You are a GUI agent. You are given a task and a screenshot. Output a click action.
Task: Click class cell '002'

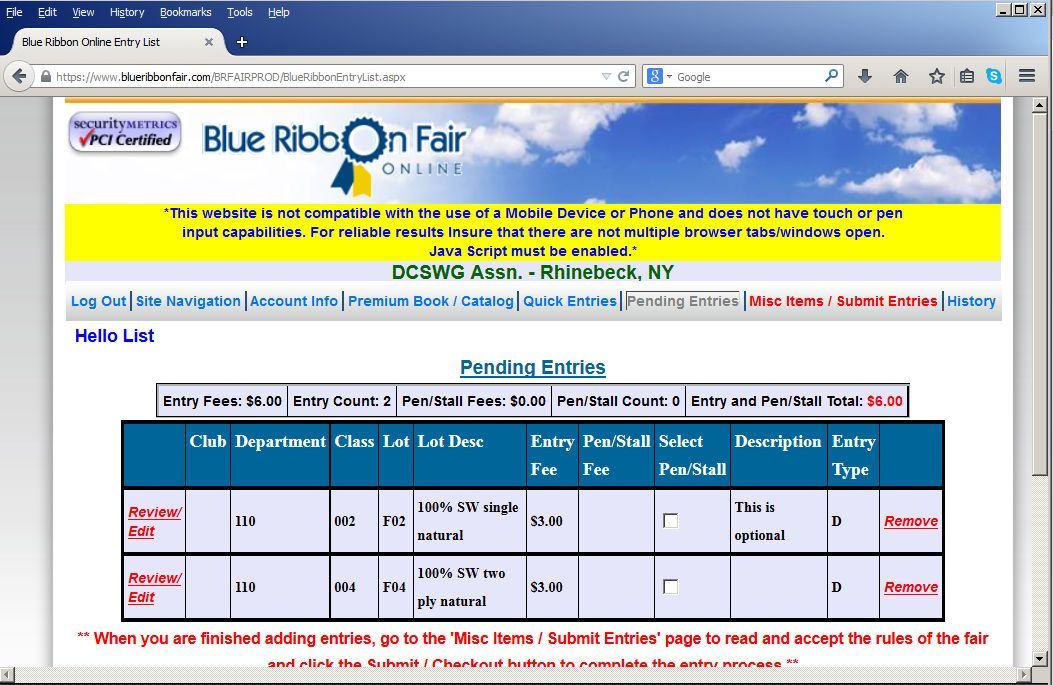(354, 521)
